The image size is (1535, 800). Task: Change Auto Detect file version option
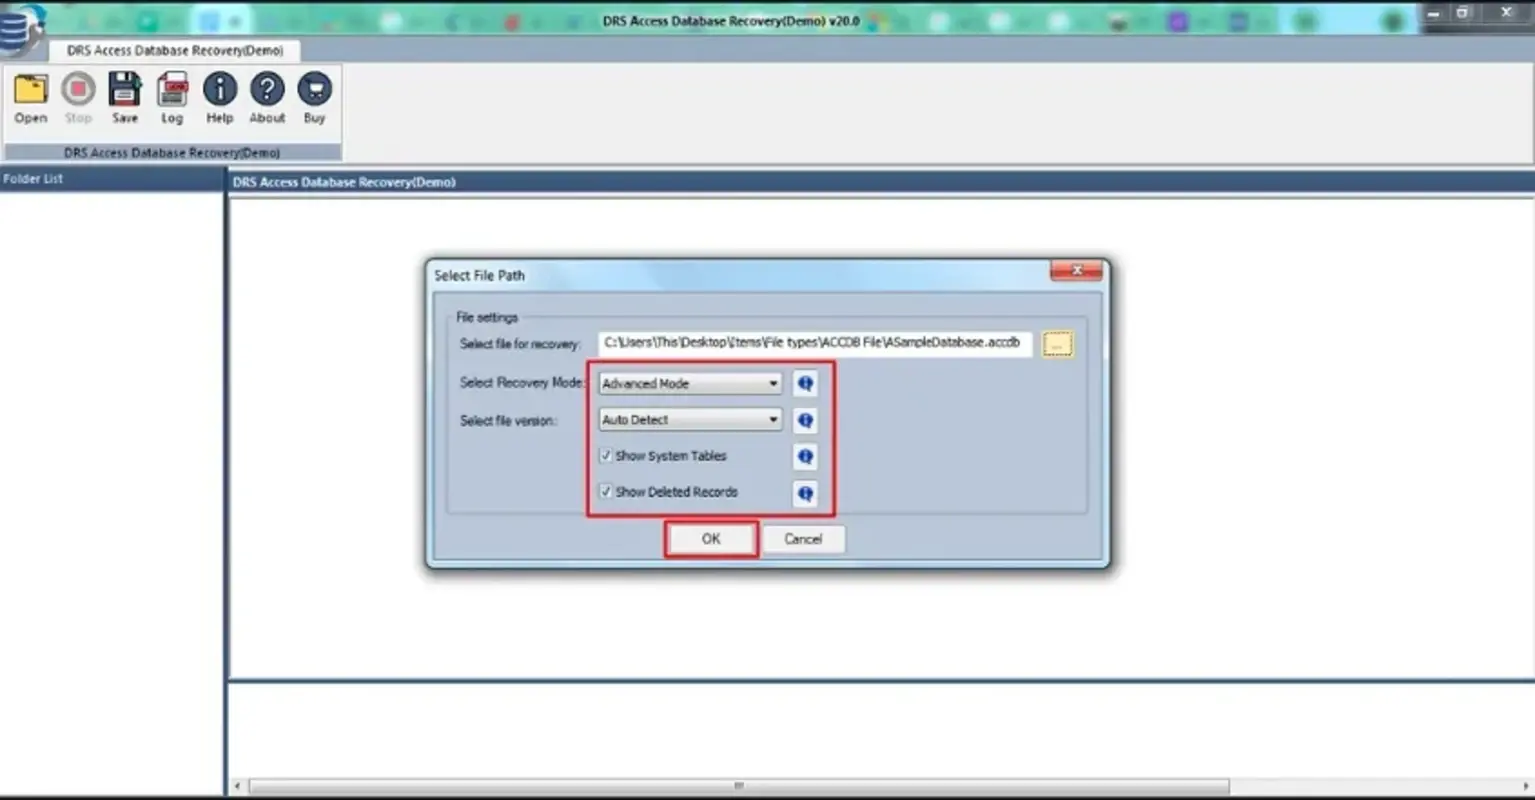[688, 420]
